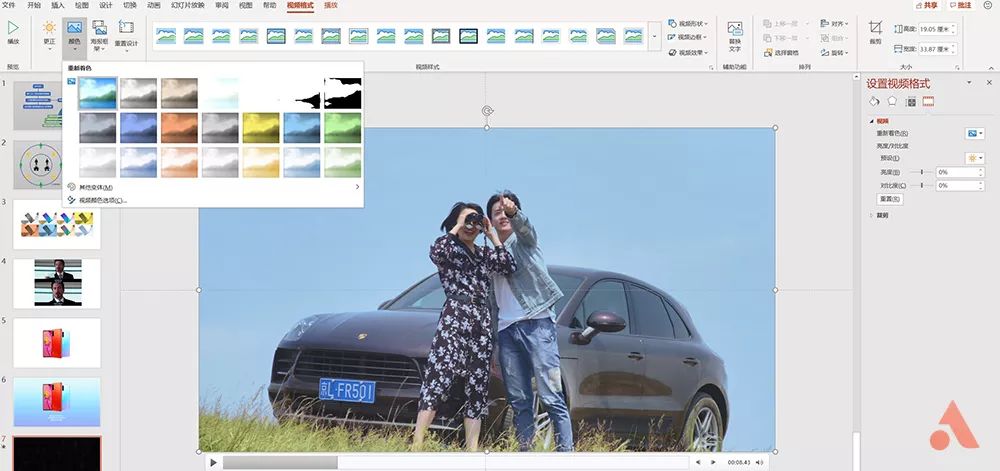1000x471 pixels.
Task: Select the dark orange recolor swatch
Action: (x=179, y=127)
